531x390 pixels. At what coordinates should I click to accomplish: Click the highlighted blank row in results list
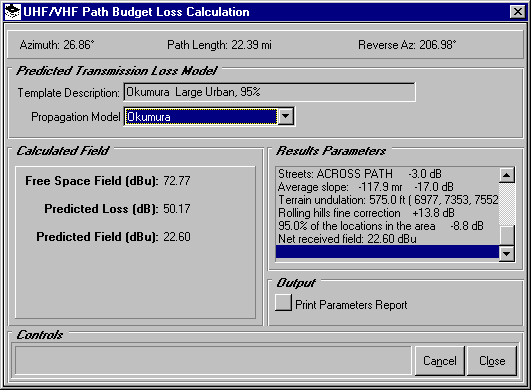coord(387,252)
